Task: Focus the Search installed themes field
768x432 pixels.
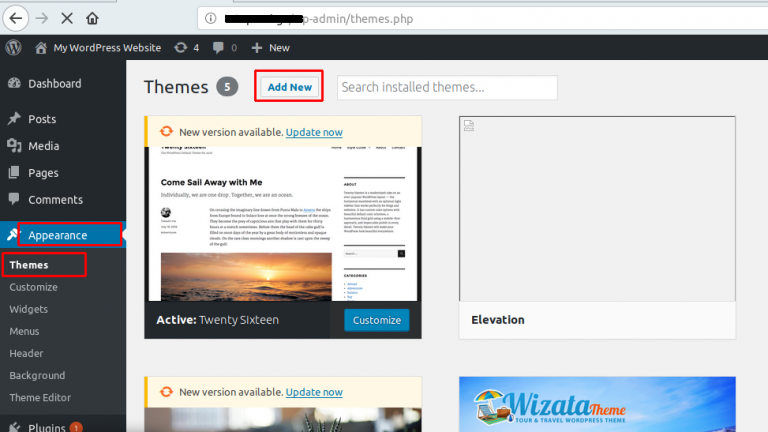Action: (447, 87)
